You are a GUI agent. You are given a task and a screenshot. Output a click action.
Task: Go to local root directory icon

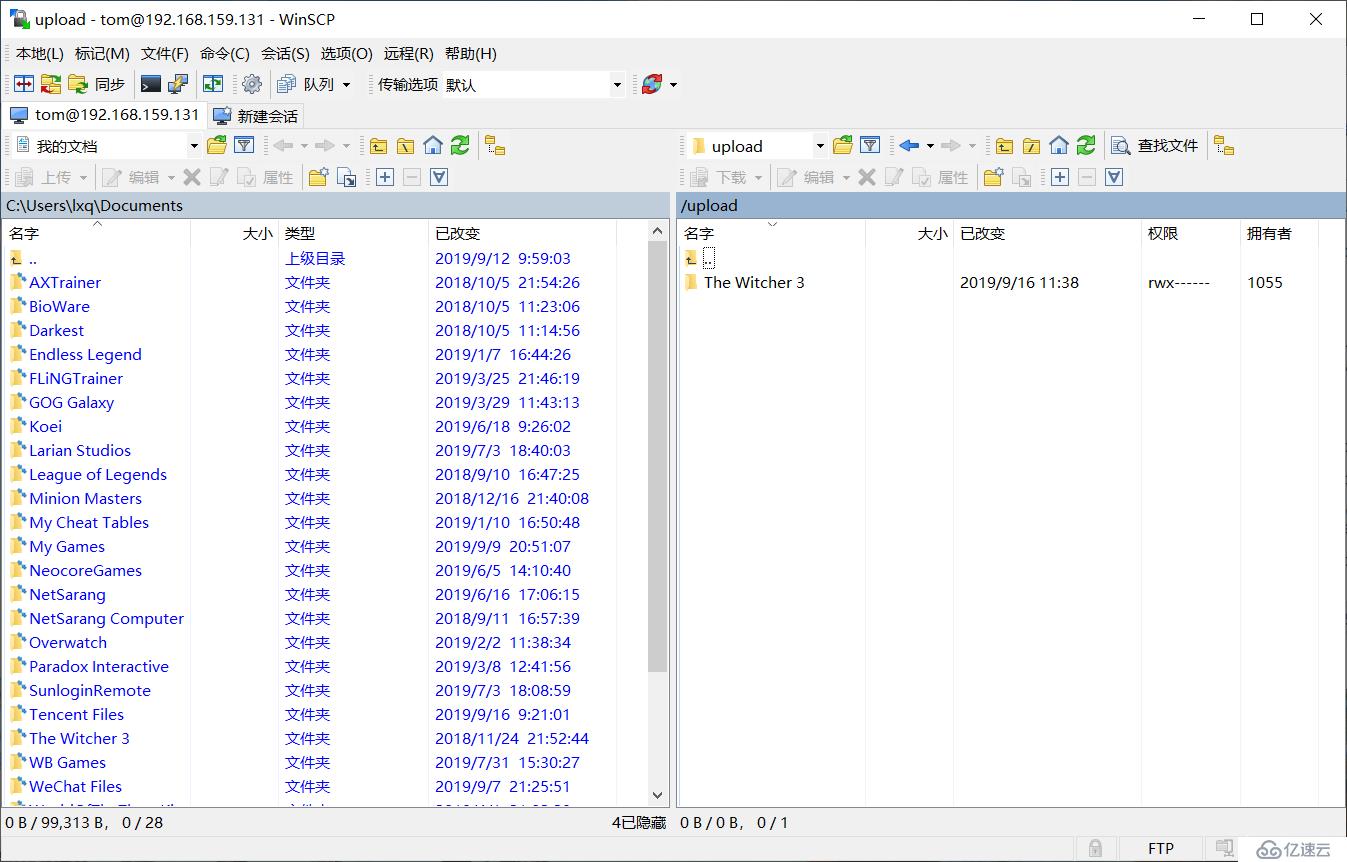[405, 146]
